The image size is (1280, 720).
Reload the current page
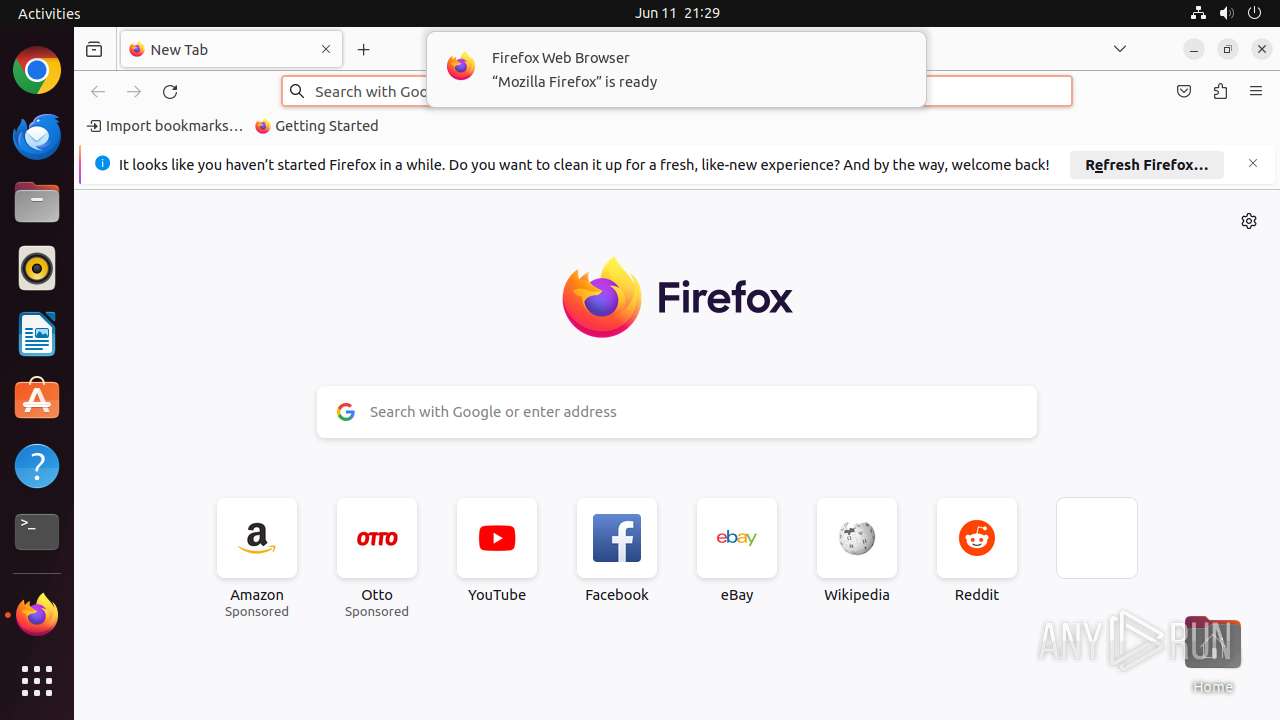coord(170,92)
